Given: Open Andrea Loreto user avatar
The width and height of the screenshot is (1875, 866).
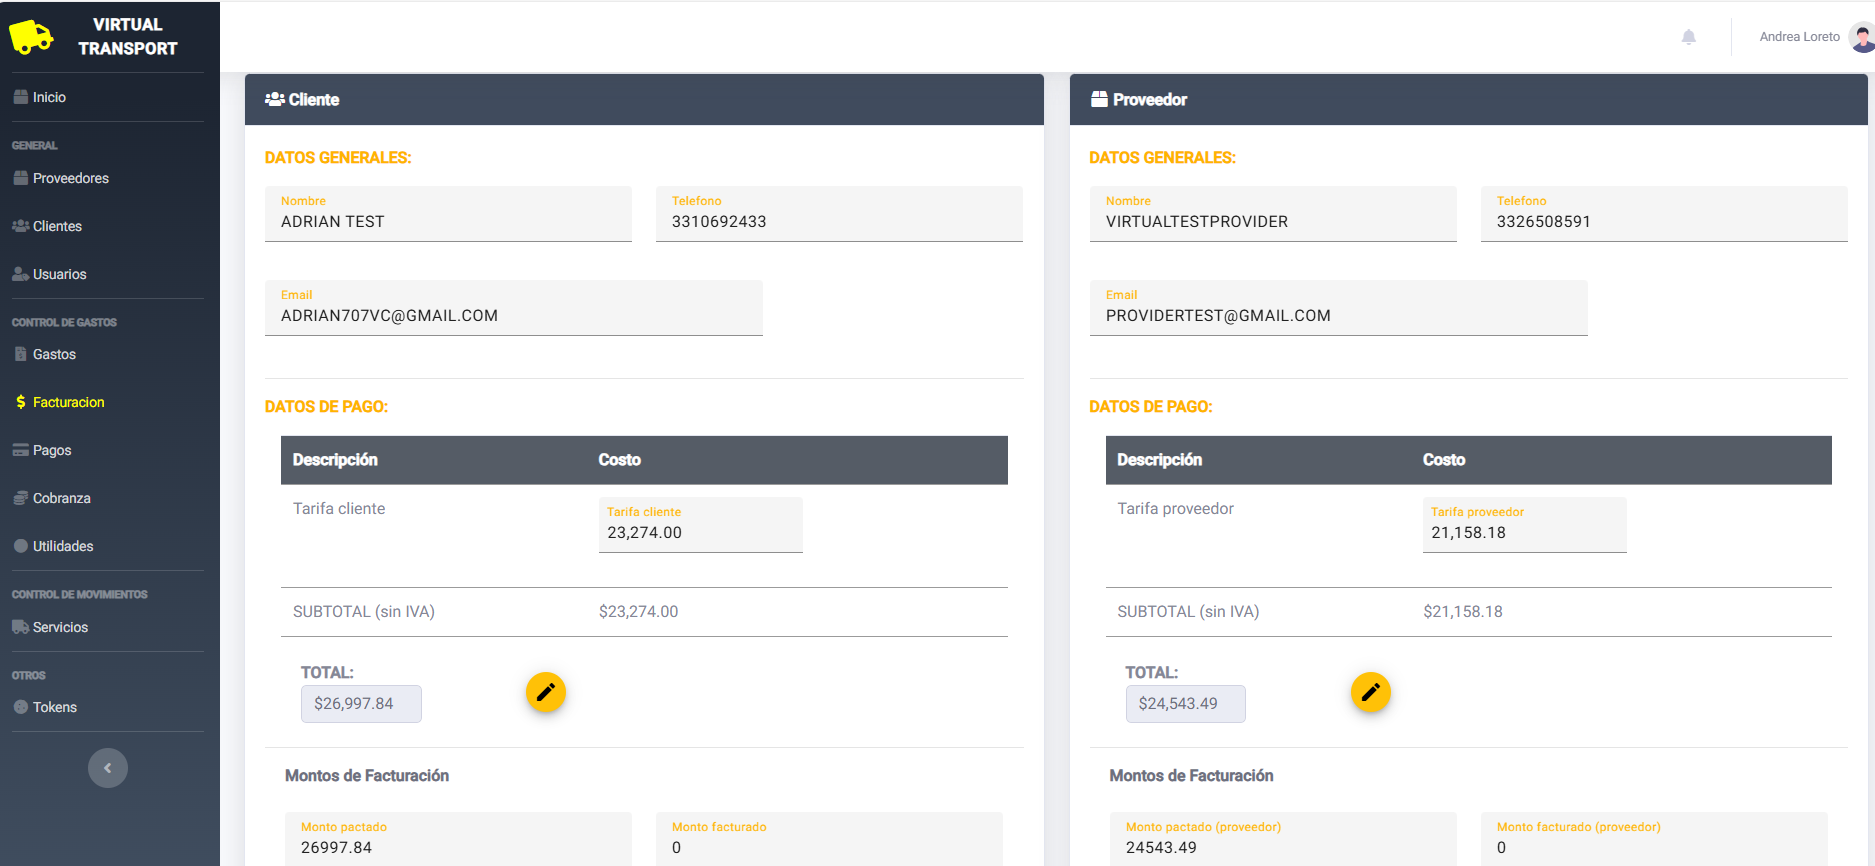Looking at the screenshot, I should point(1861,37).
